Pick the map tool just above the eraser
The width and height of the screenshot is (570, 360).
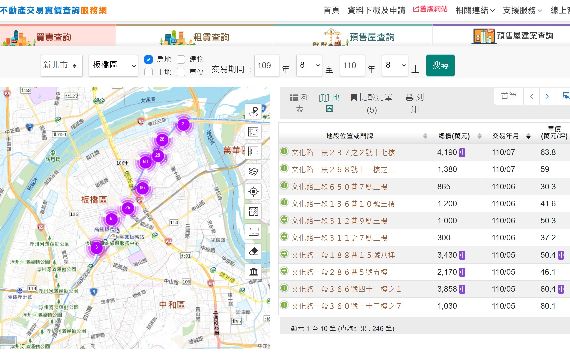[253, 231]
